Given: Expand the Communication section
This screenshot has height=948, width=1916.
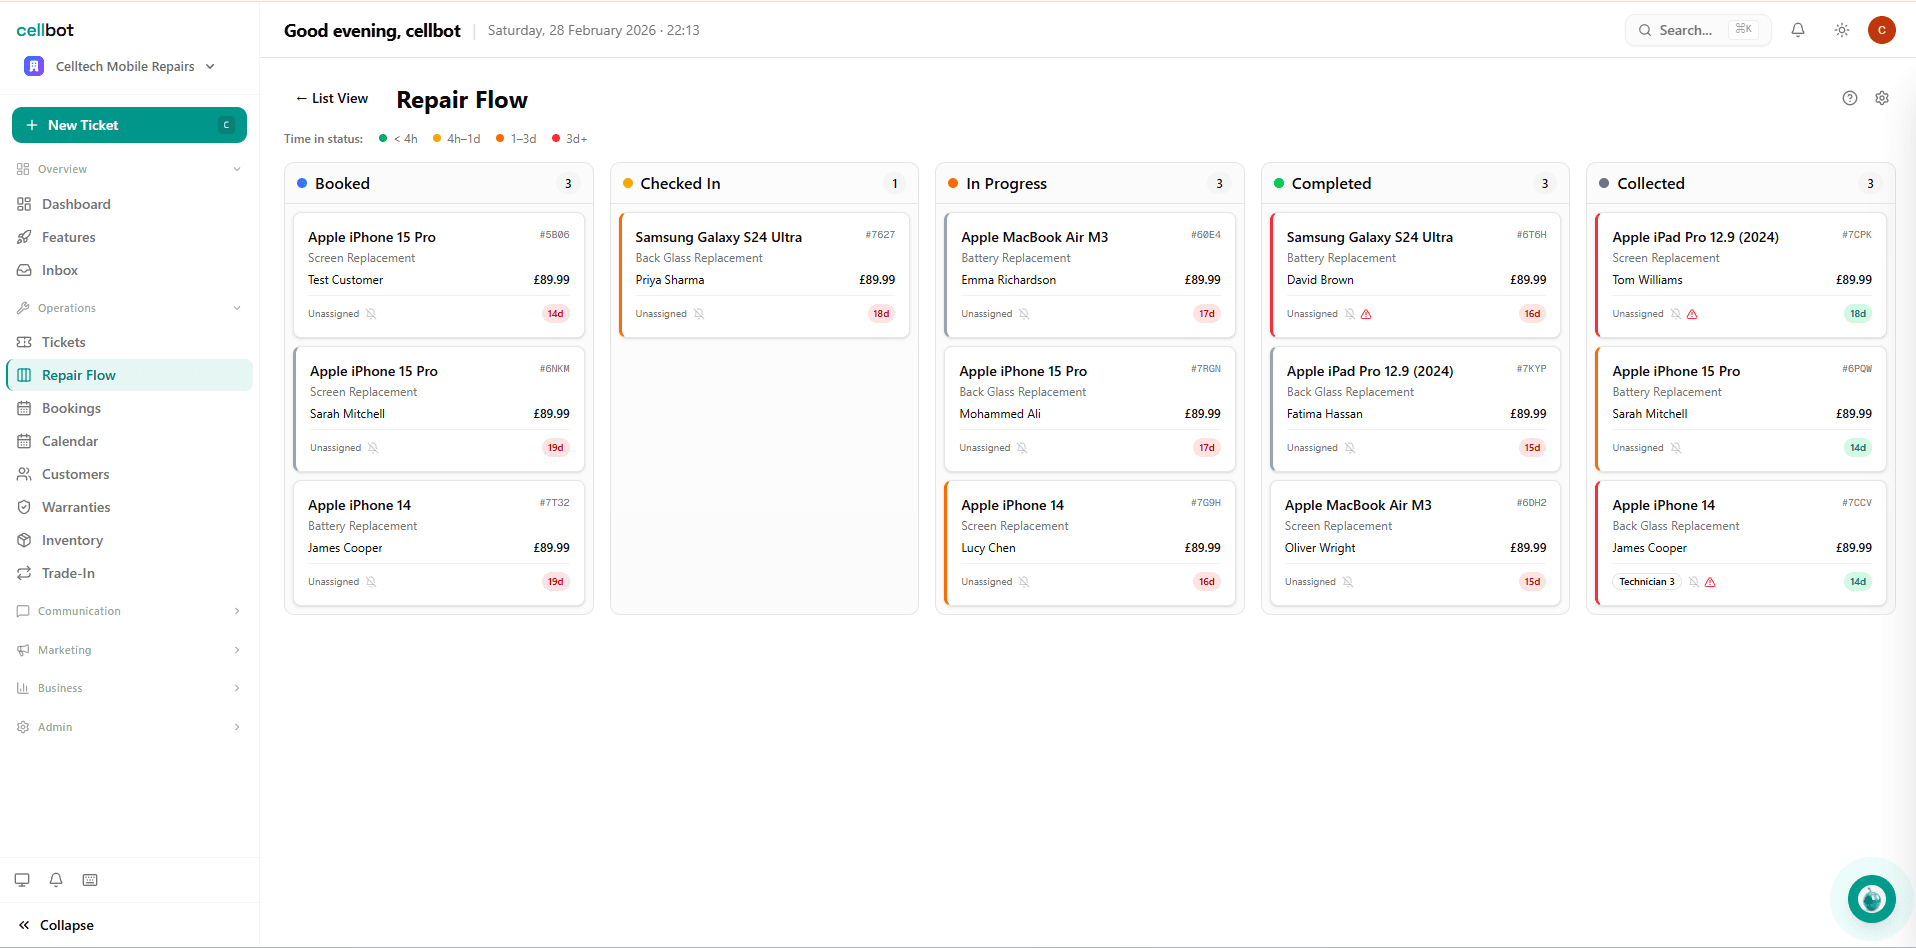Looking at the screenshot, I should 129,611.
